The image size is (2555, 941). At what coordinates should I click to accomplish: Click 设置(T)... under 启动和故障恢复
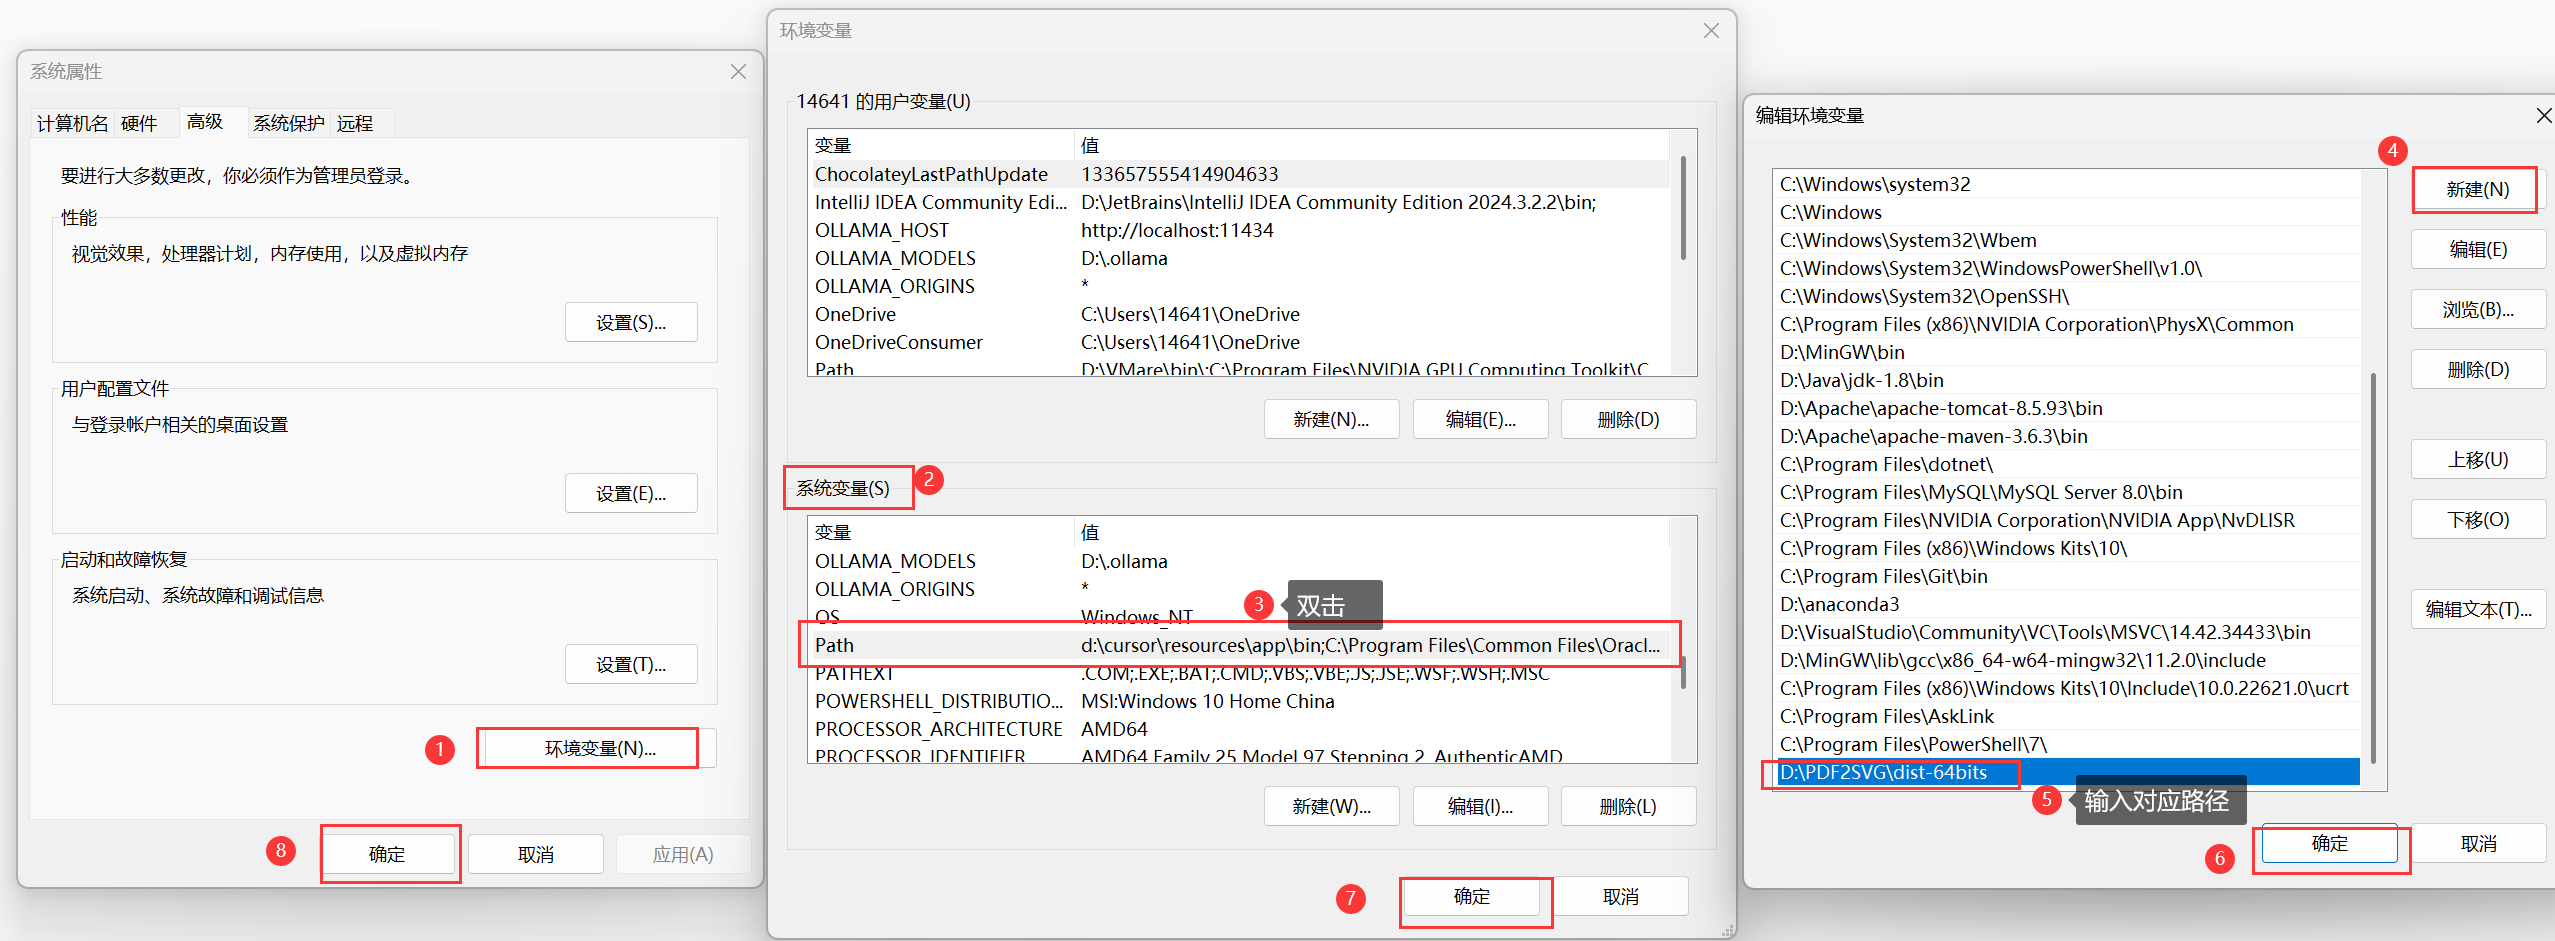(631, 664)
